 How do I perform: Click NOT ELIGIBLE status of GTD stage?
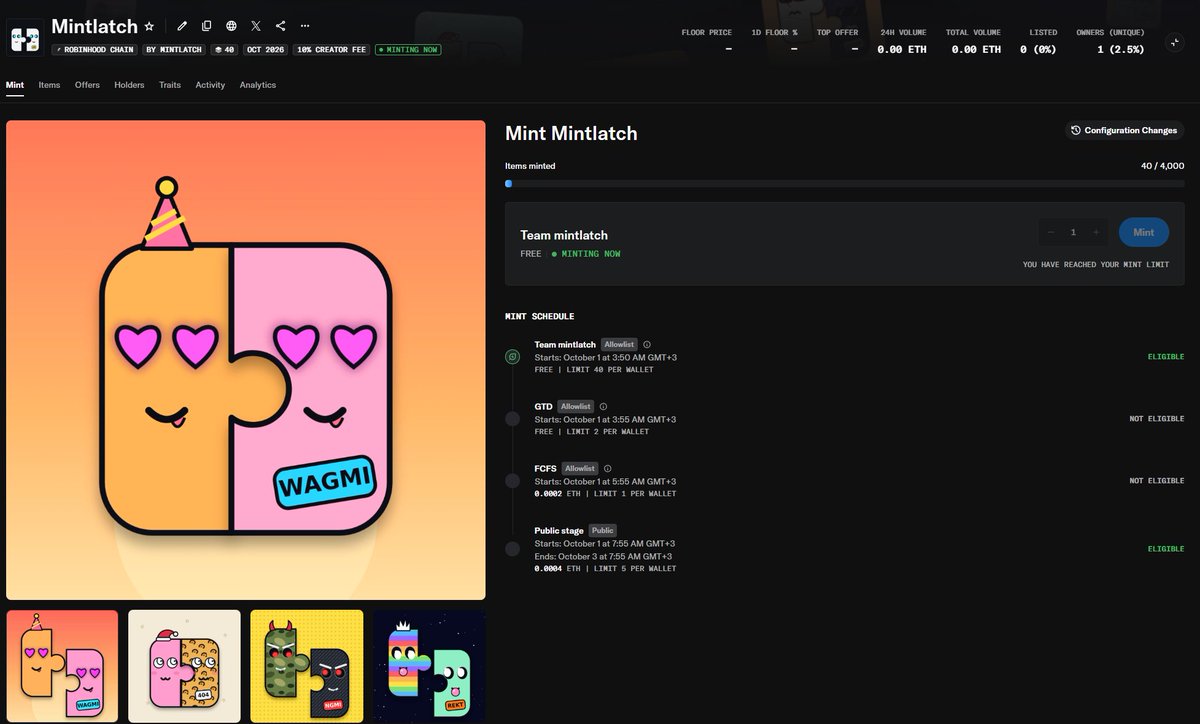[x=1157, y=419]
